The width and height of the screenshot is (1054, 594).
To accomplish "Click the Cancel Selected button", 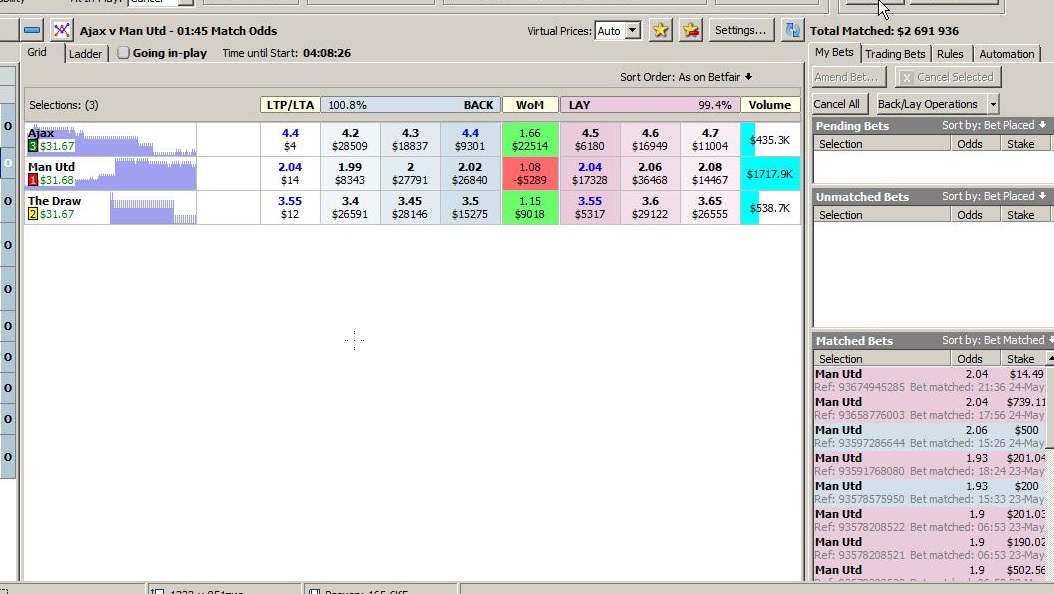I will click(x=948, y=77).
